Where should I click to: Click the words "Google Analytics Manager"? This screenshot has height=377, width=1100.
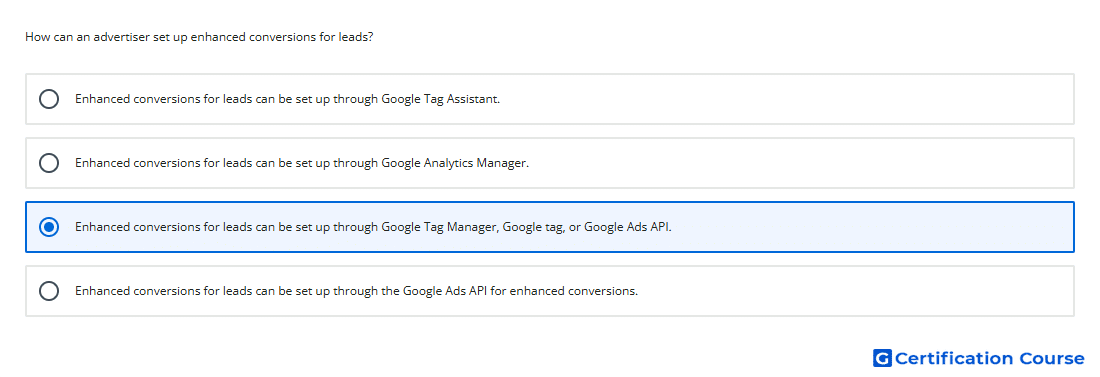(x=455, y=163)
